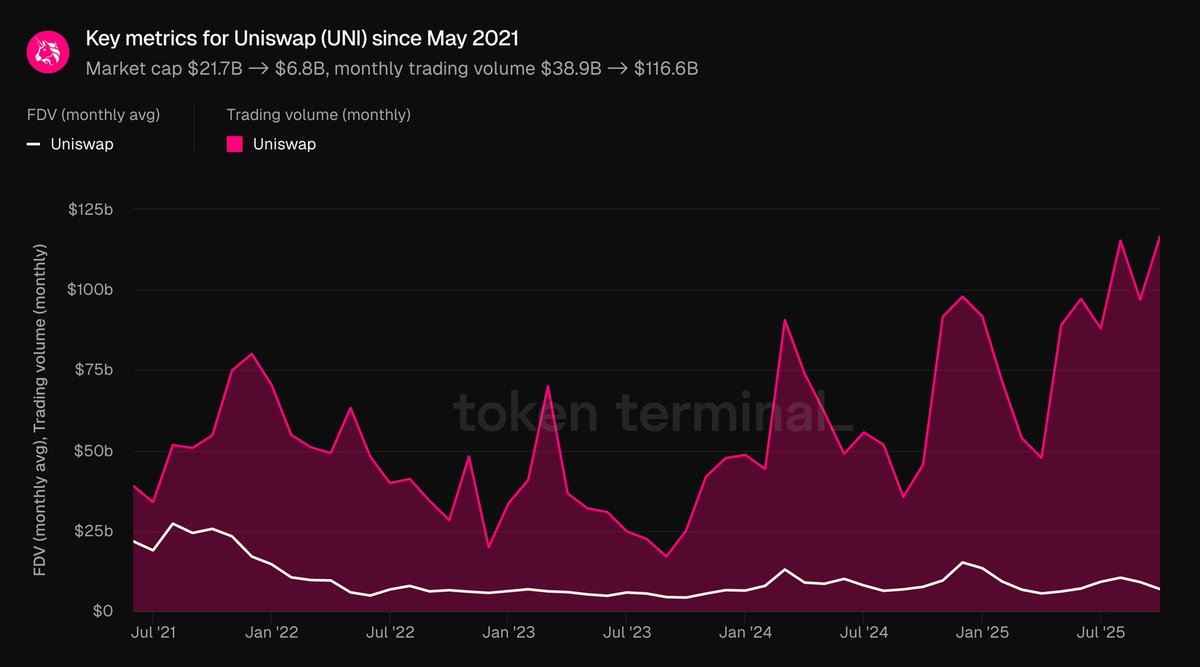This screenshot has width=1200, height=667.
Task: Select the Uniswap label under FDV (monthly avg)
Action: pos(82,144)
